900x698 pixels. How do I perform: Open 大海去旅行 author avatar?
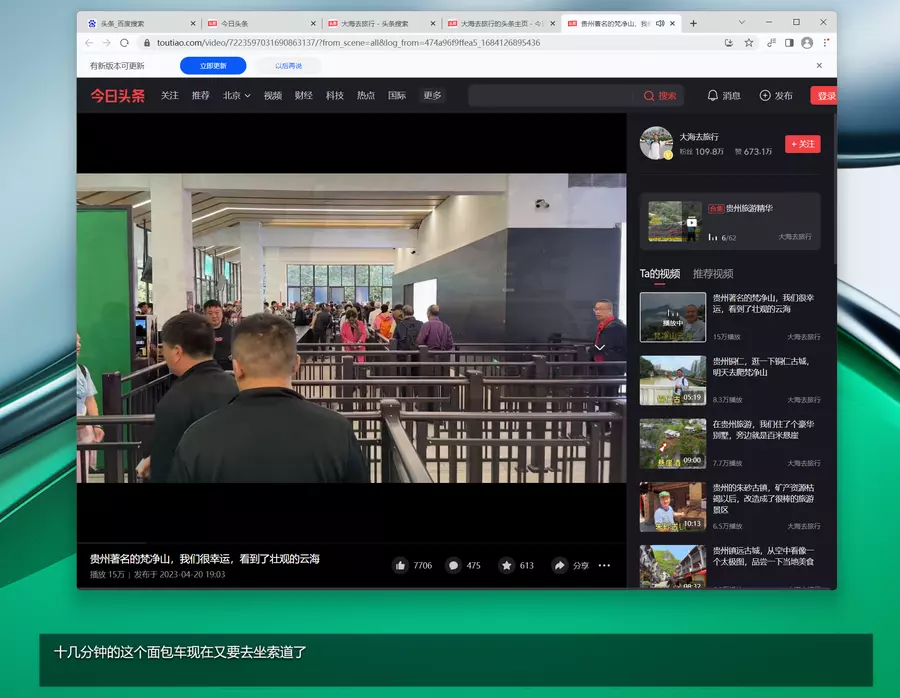[x=656, y=143]
